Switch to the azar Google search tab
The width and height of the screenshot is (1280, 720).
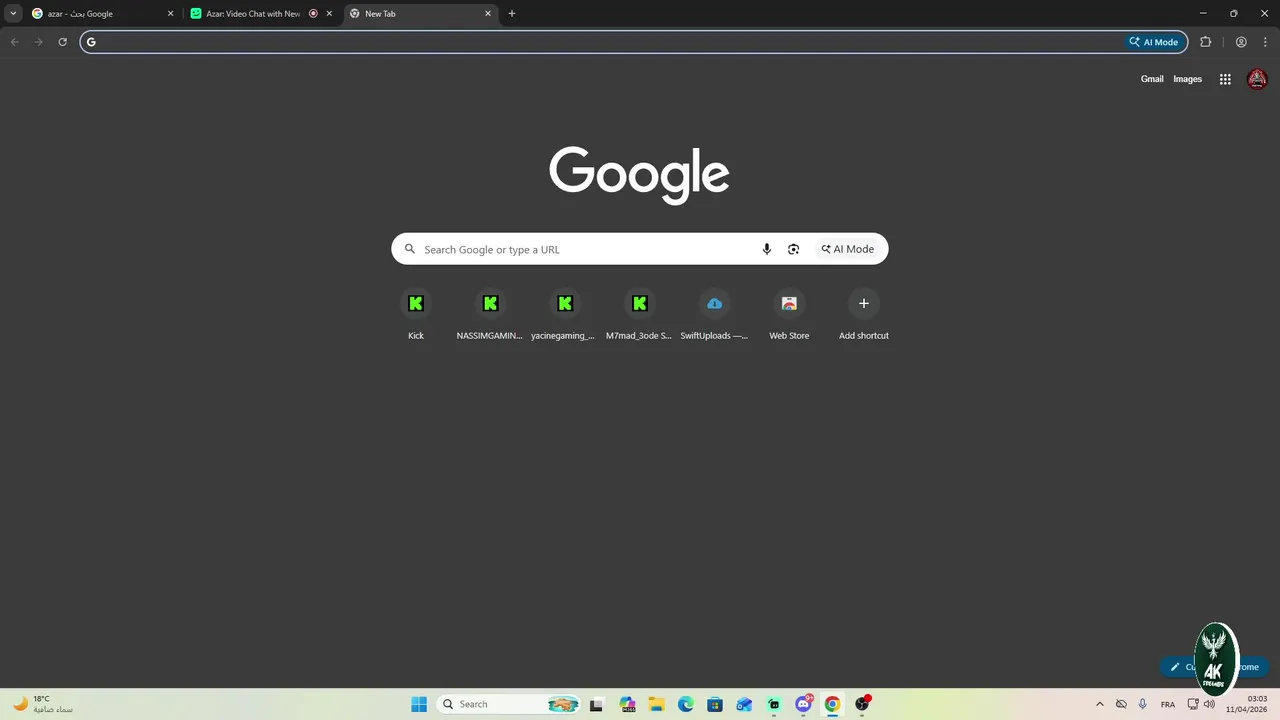point(103,14)
